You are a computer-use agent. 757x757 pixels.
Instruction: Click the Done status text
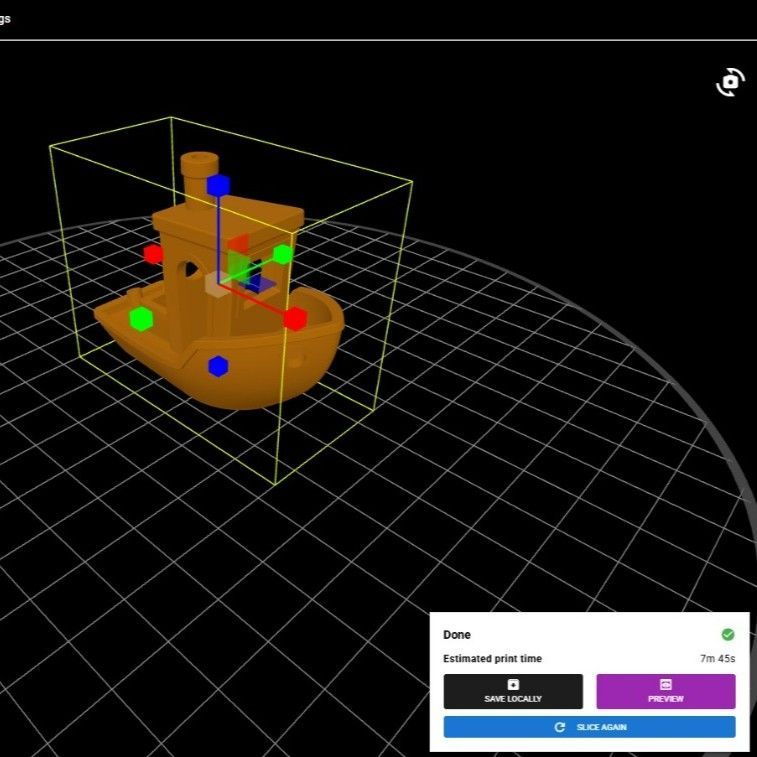[x=457, y=634]
